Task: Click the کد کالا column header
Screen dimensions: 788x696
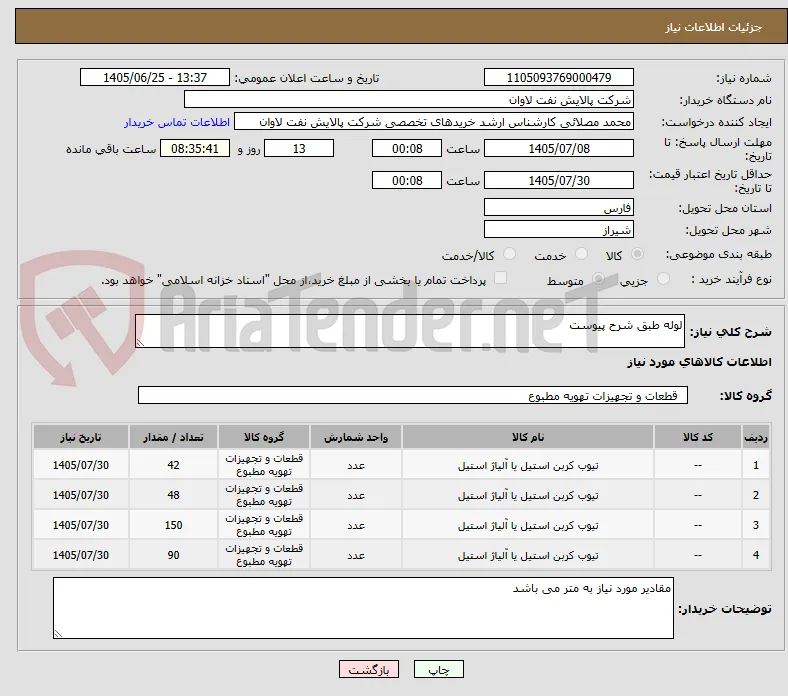Action: pos(698,437)
